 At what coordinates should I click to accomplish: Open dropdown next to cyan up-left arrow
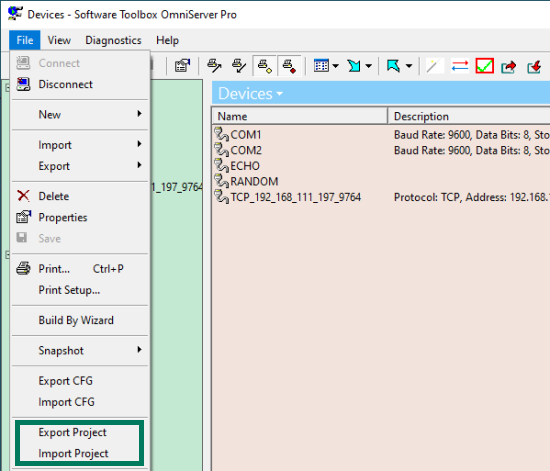(409, 66)
